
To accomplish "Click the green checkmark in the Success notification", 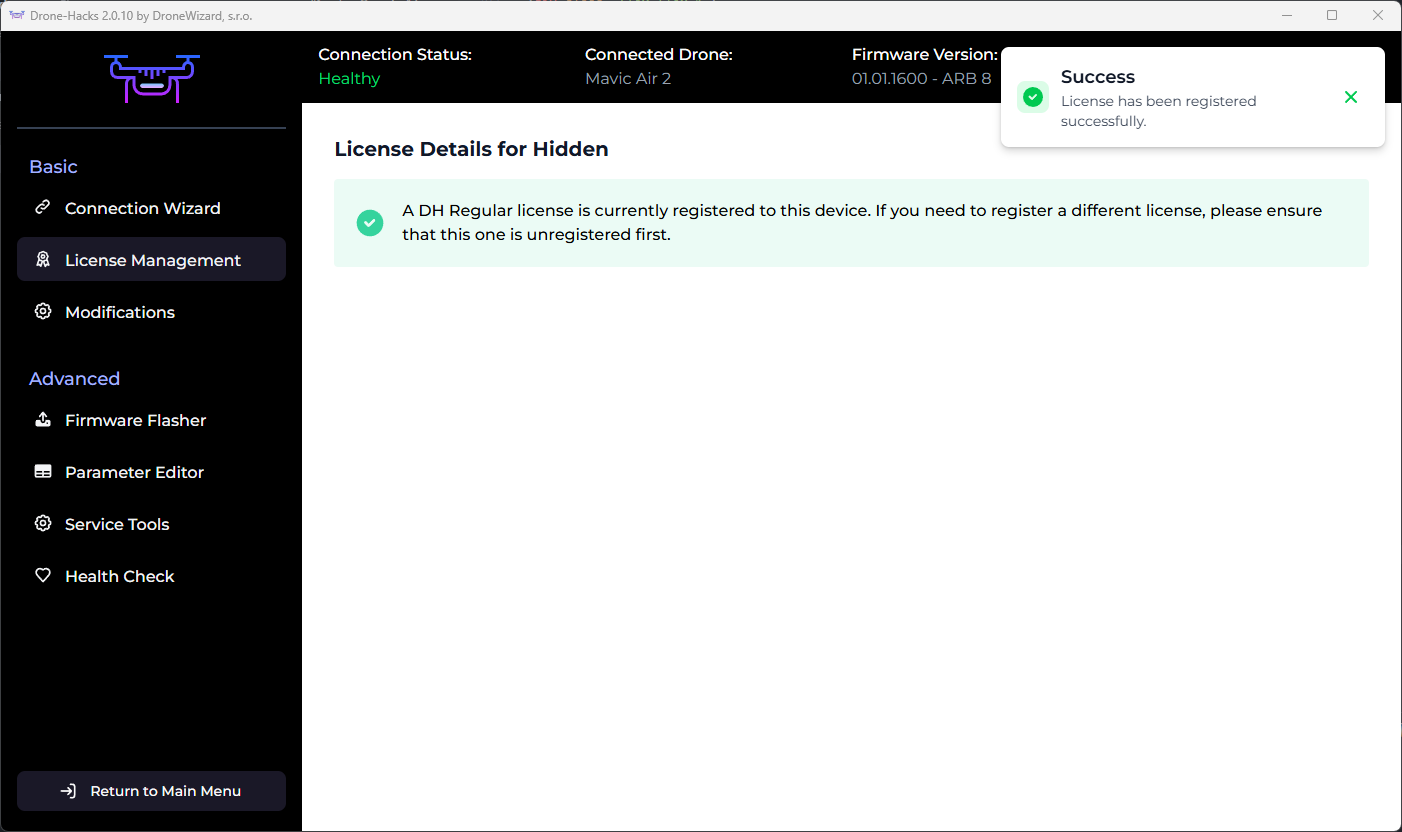I will pyautogui.click(x=1033, y=97).
